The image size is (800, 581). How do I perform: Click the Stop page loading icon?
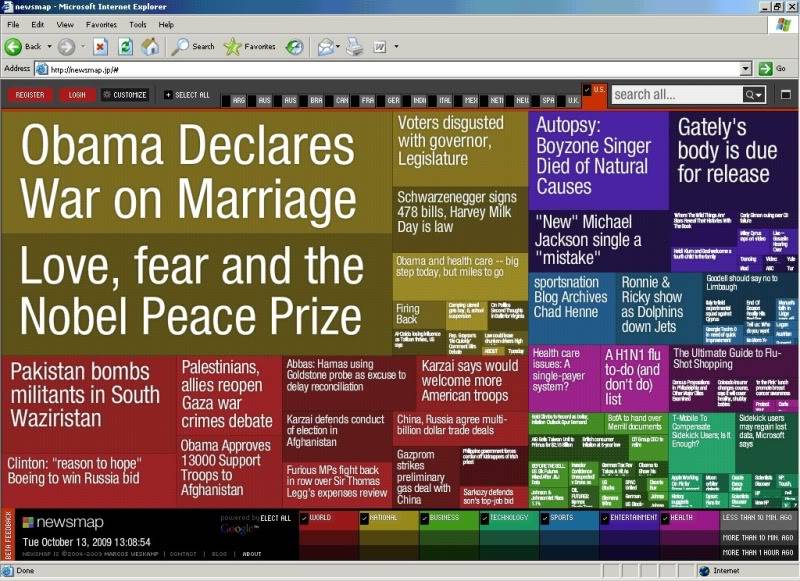[x=101, y=47]
